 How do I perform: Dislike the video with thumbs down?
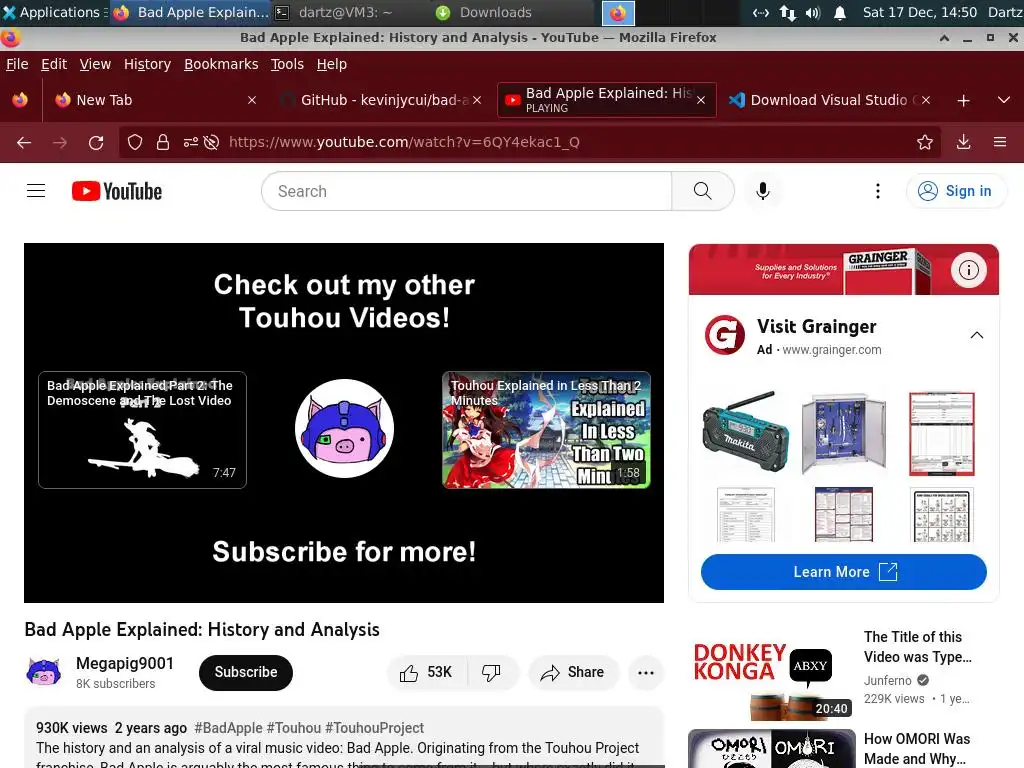click(491, 673)
